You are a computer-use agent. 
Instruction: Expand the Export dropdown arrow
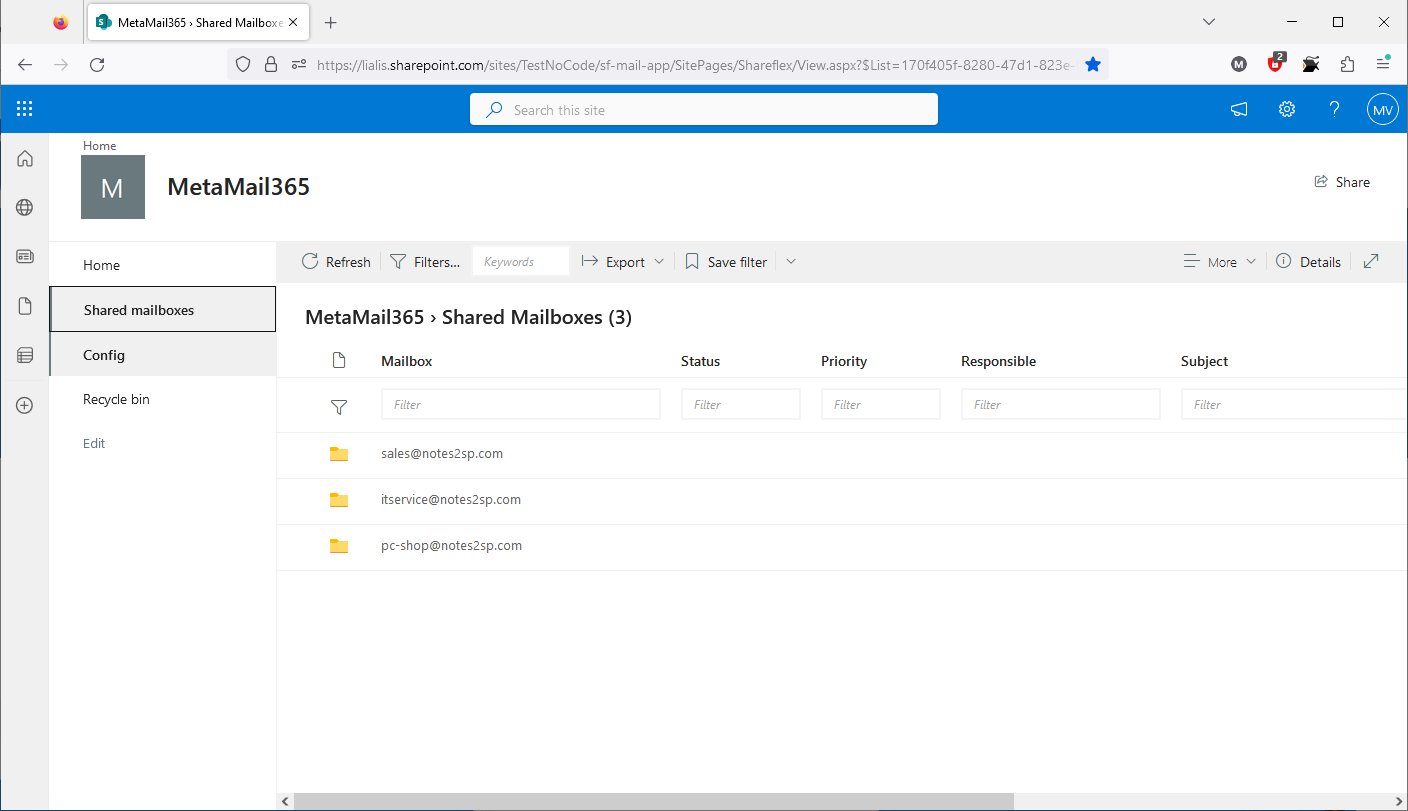[x=659, y=262]
